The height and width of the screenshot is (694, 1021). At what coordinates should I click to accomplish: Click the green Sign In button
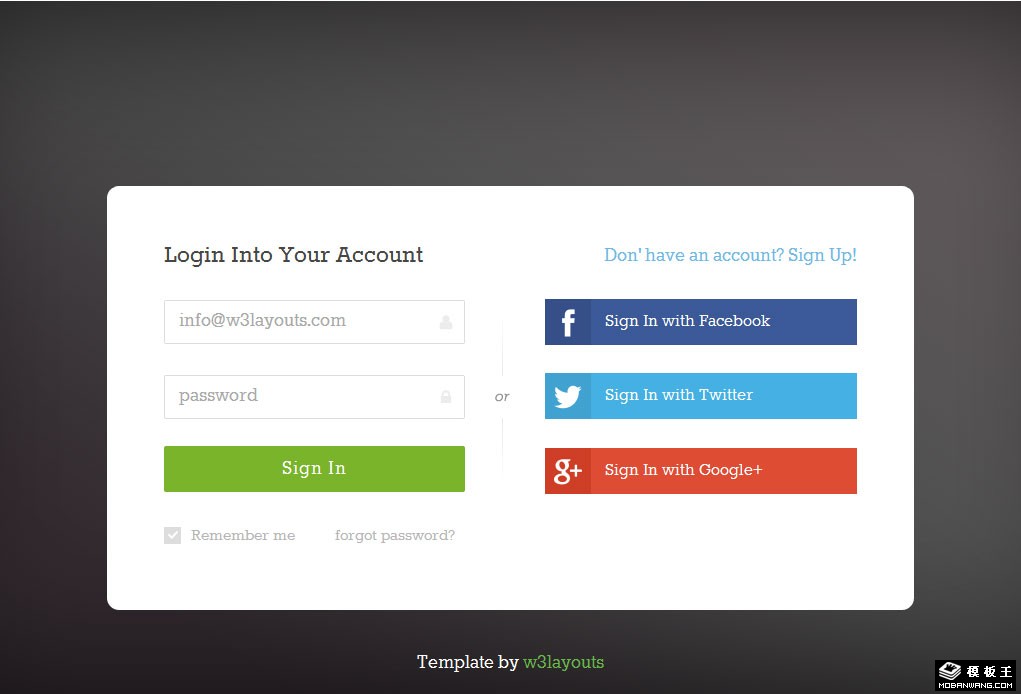pyautogui.click(x=315, y=469)
